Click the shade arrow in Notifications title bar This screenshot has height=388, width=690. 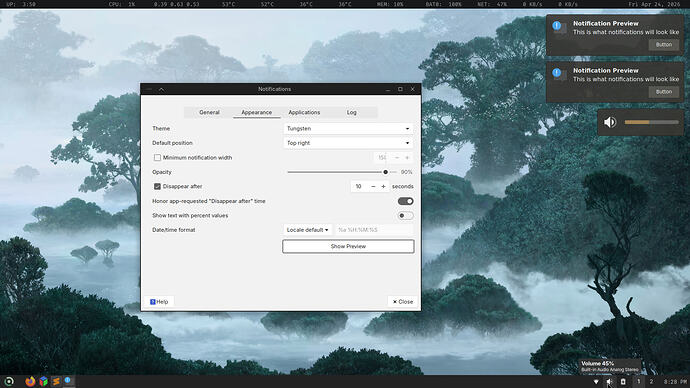pyautogui.click(x=161, y=89)
